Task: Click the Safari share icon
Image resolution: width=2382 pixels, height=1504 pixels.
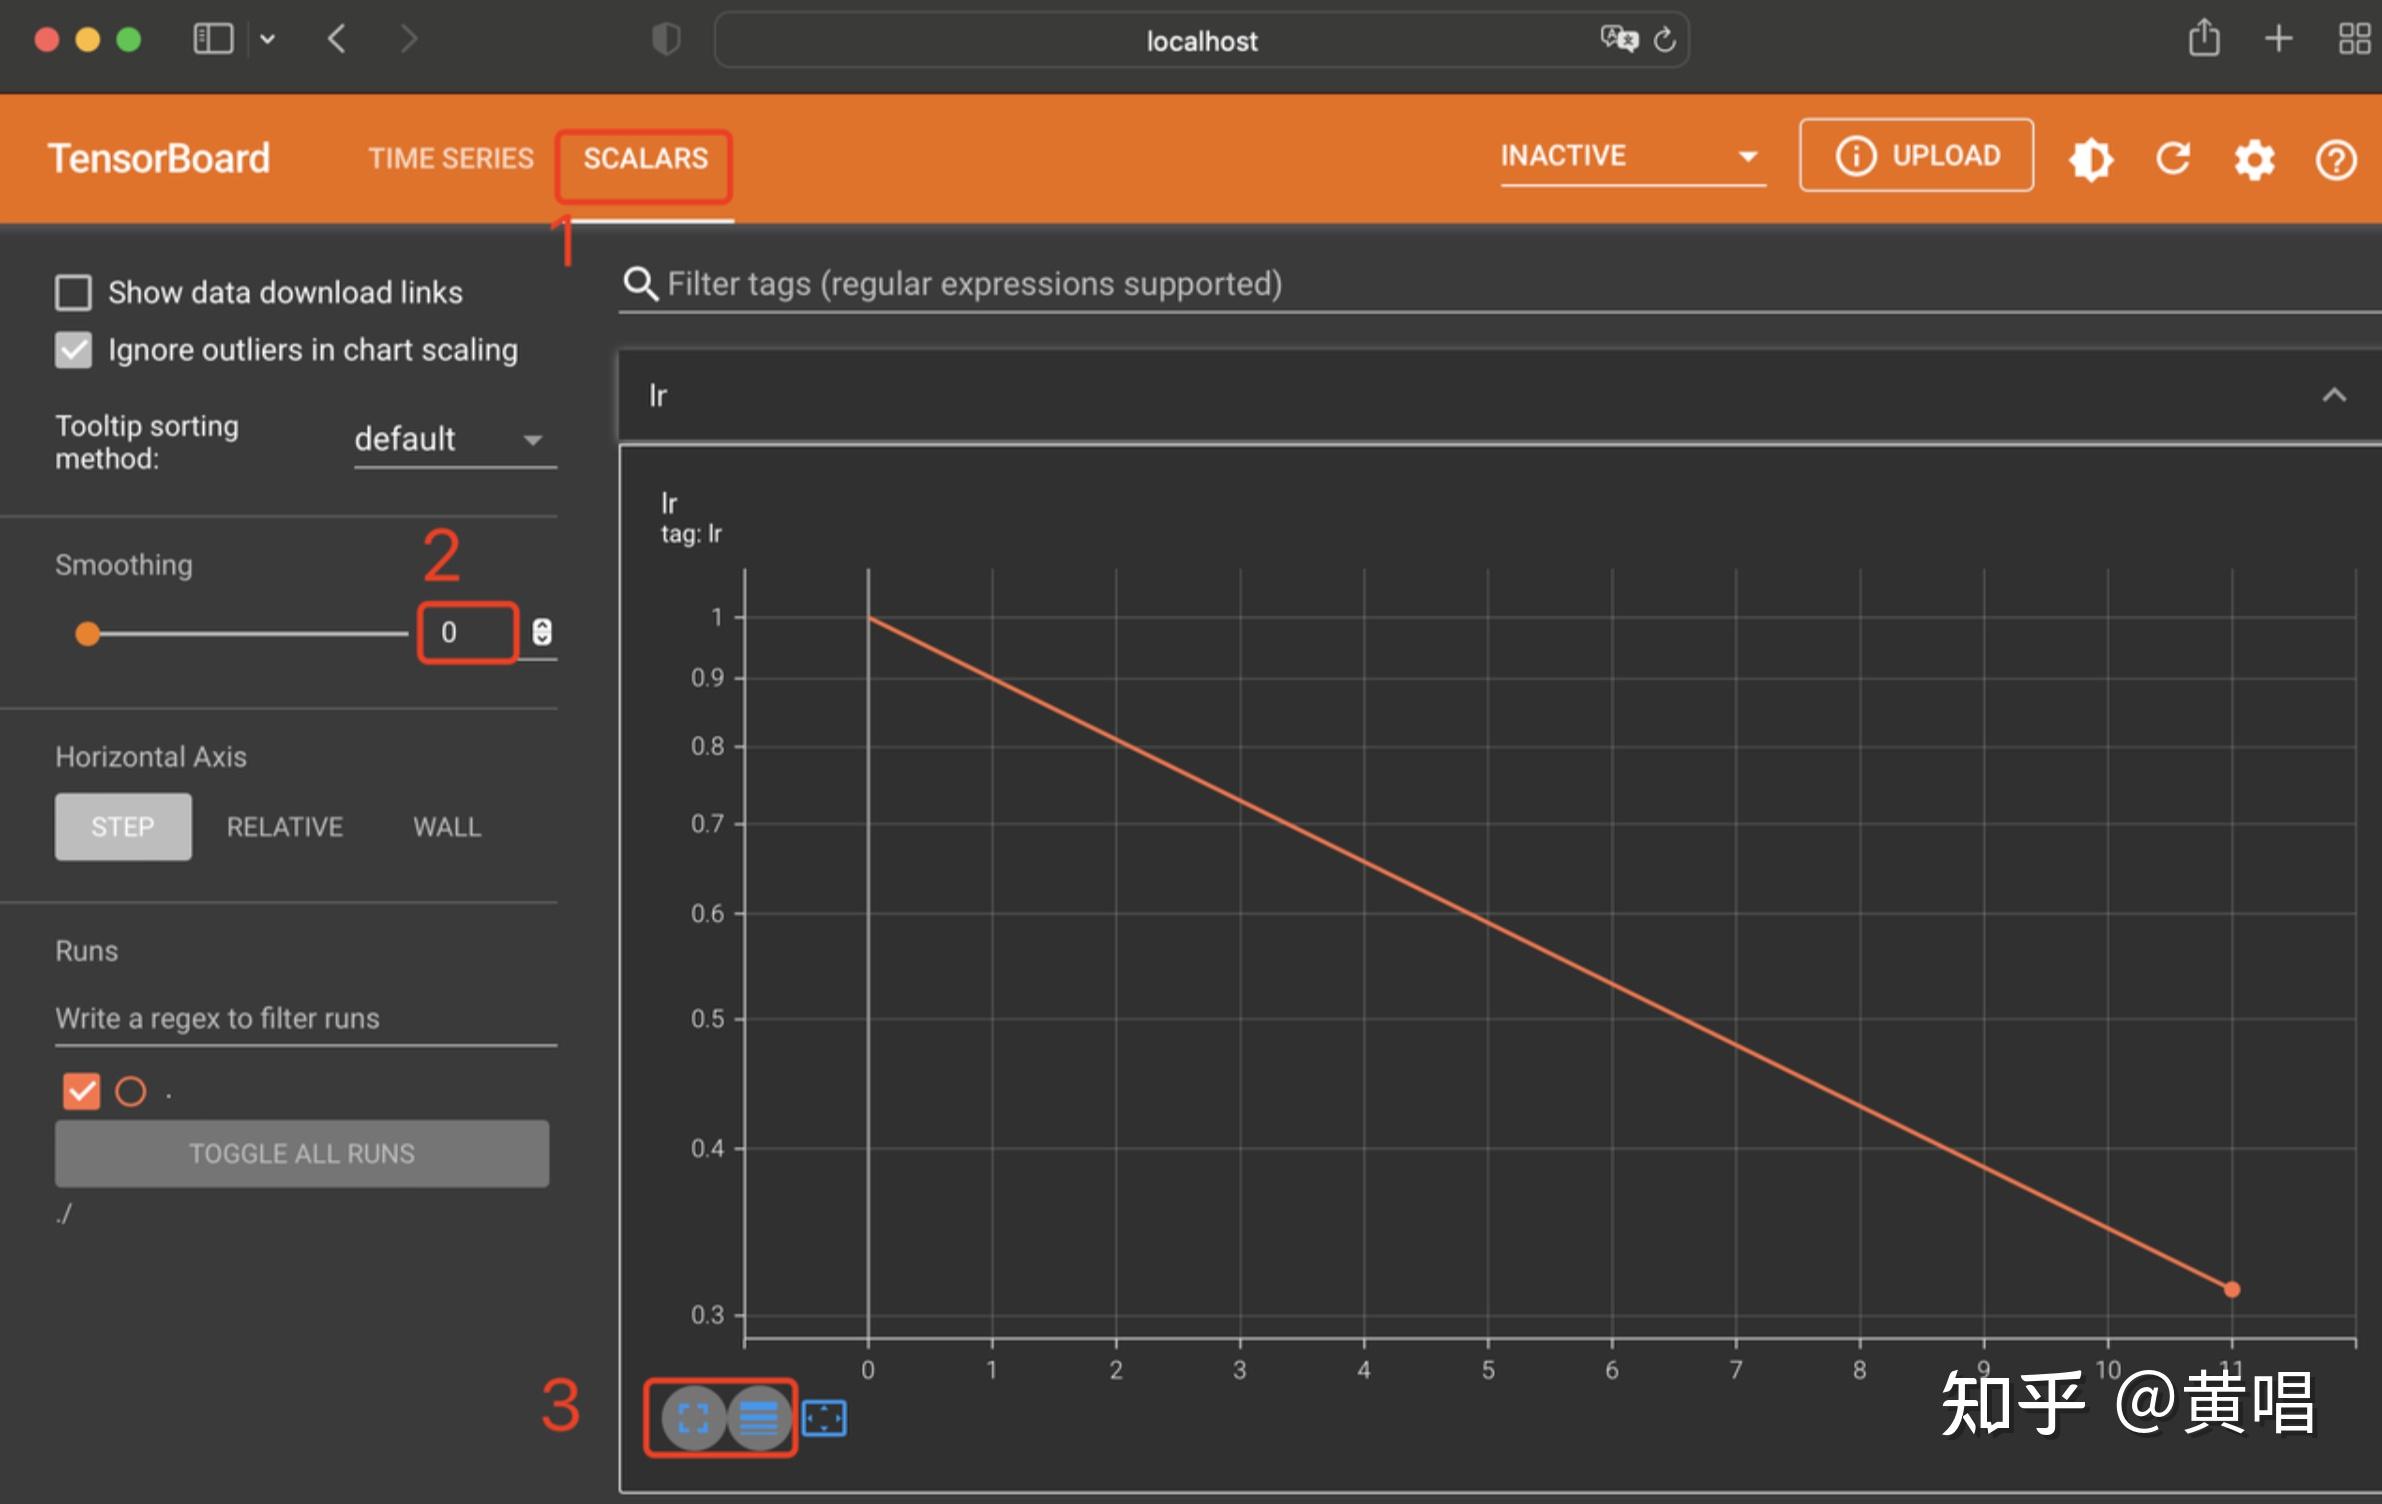Action: tap(2203, 40)
